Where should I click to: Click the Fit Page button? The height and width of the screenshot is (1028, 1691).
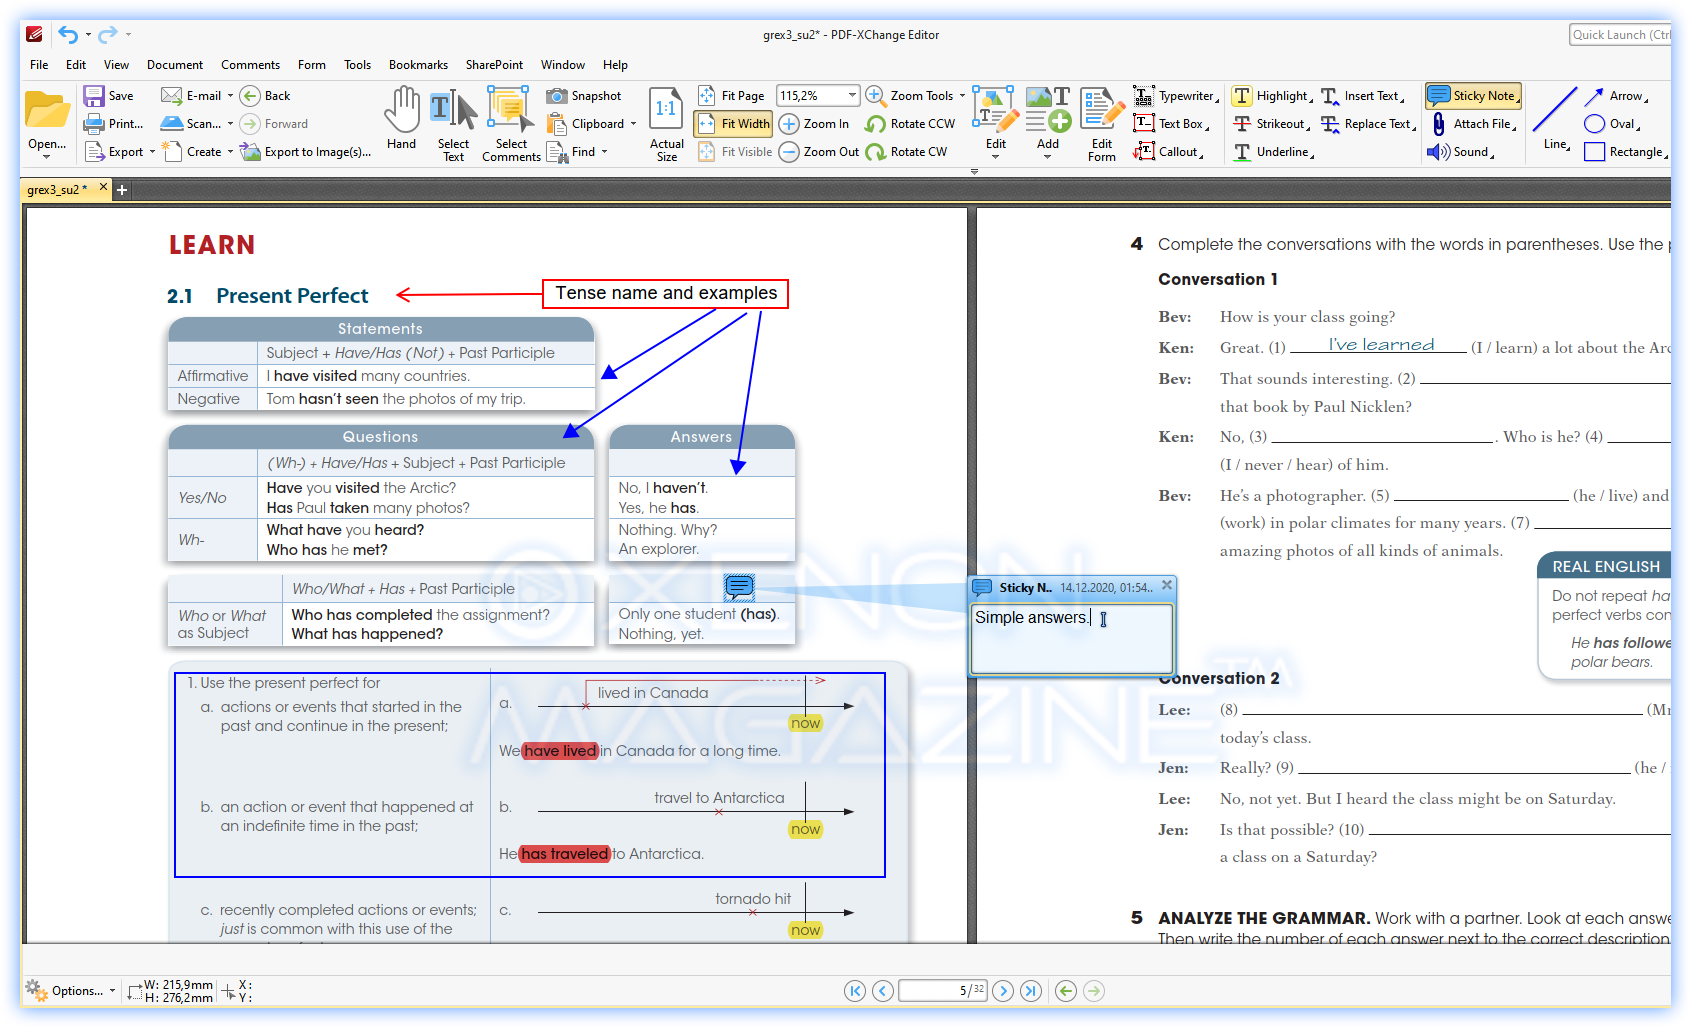[731, 96]
